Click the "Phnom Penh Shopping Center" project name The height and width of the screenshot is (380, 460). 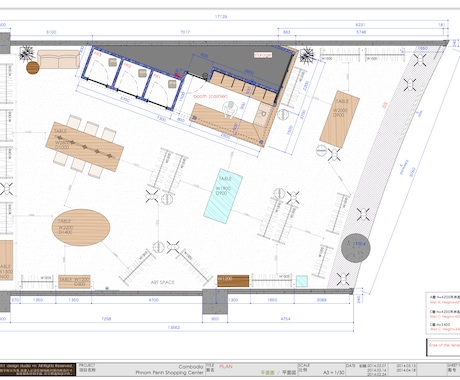(x=169, y=372)
